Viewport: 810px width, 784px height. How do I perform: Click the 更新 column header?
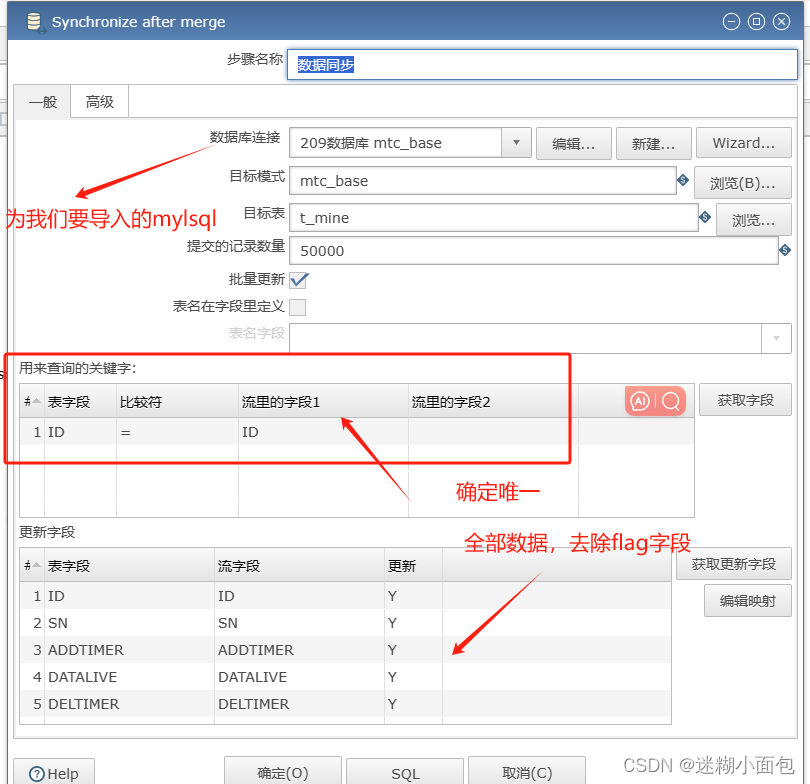tap(413, 566)
